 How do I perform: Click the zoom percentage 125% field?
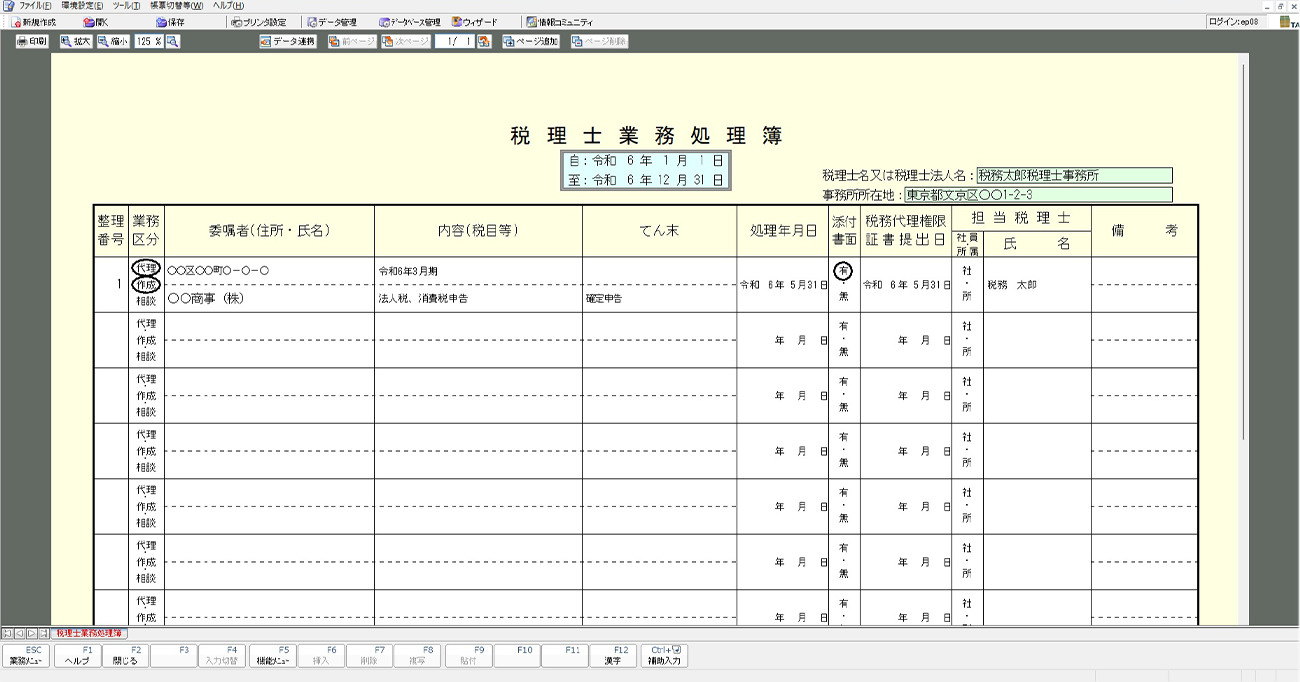pos(148,42)
